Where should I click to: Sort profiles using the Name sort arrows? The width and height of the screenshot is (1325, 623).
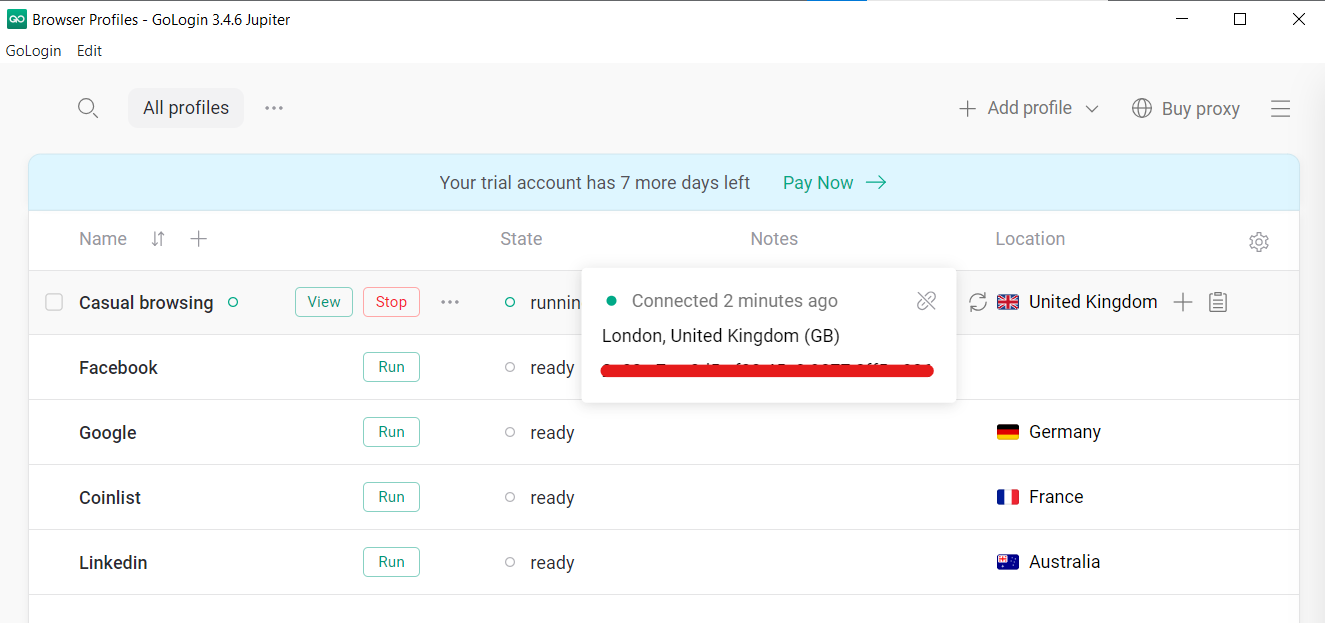pos(158,239)
